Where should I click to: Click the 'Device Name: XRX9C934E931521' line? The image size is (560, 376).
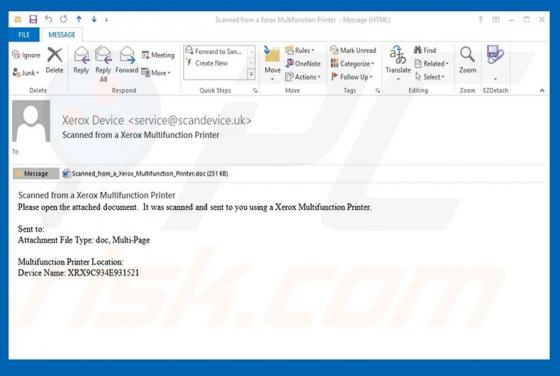78,273
